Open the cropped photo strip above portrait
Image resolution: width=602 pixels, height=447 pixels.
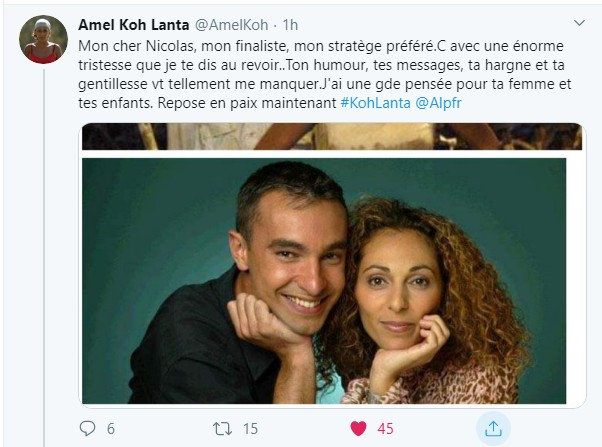click(332, 136)
